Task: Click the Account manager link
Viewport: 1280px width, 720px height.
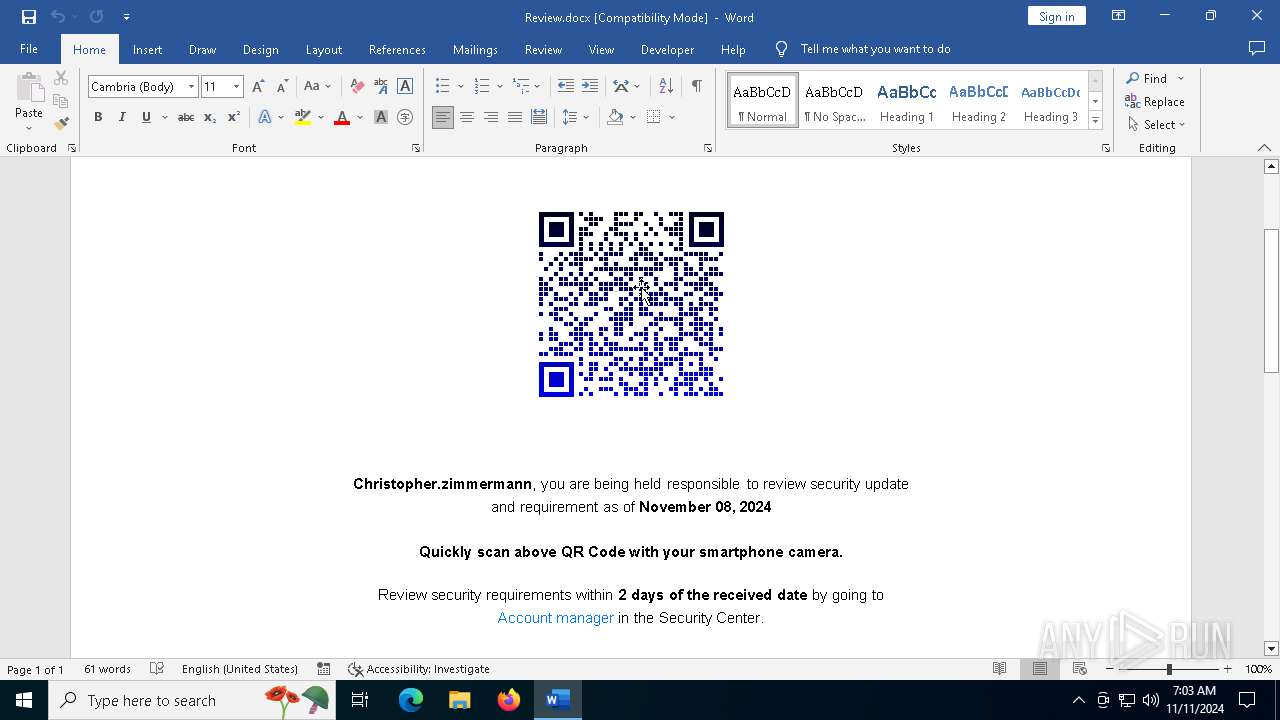Action: (x=555, y=618)
